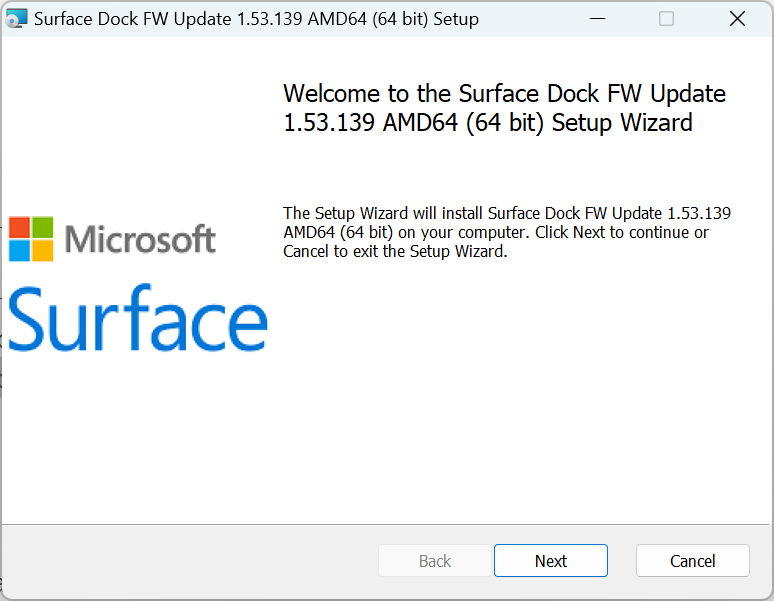Click the "The Setup Wizard will install" paragraph

click(x=506, y=232)
